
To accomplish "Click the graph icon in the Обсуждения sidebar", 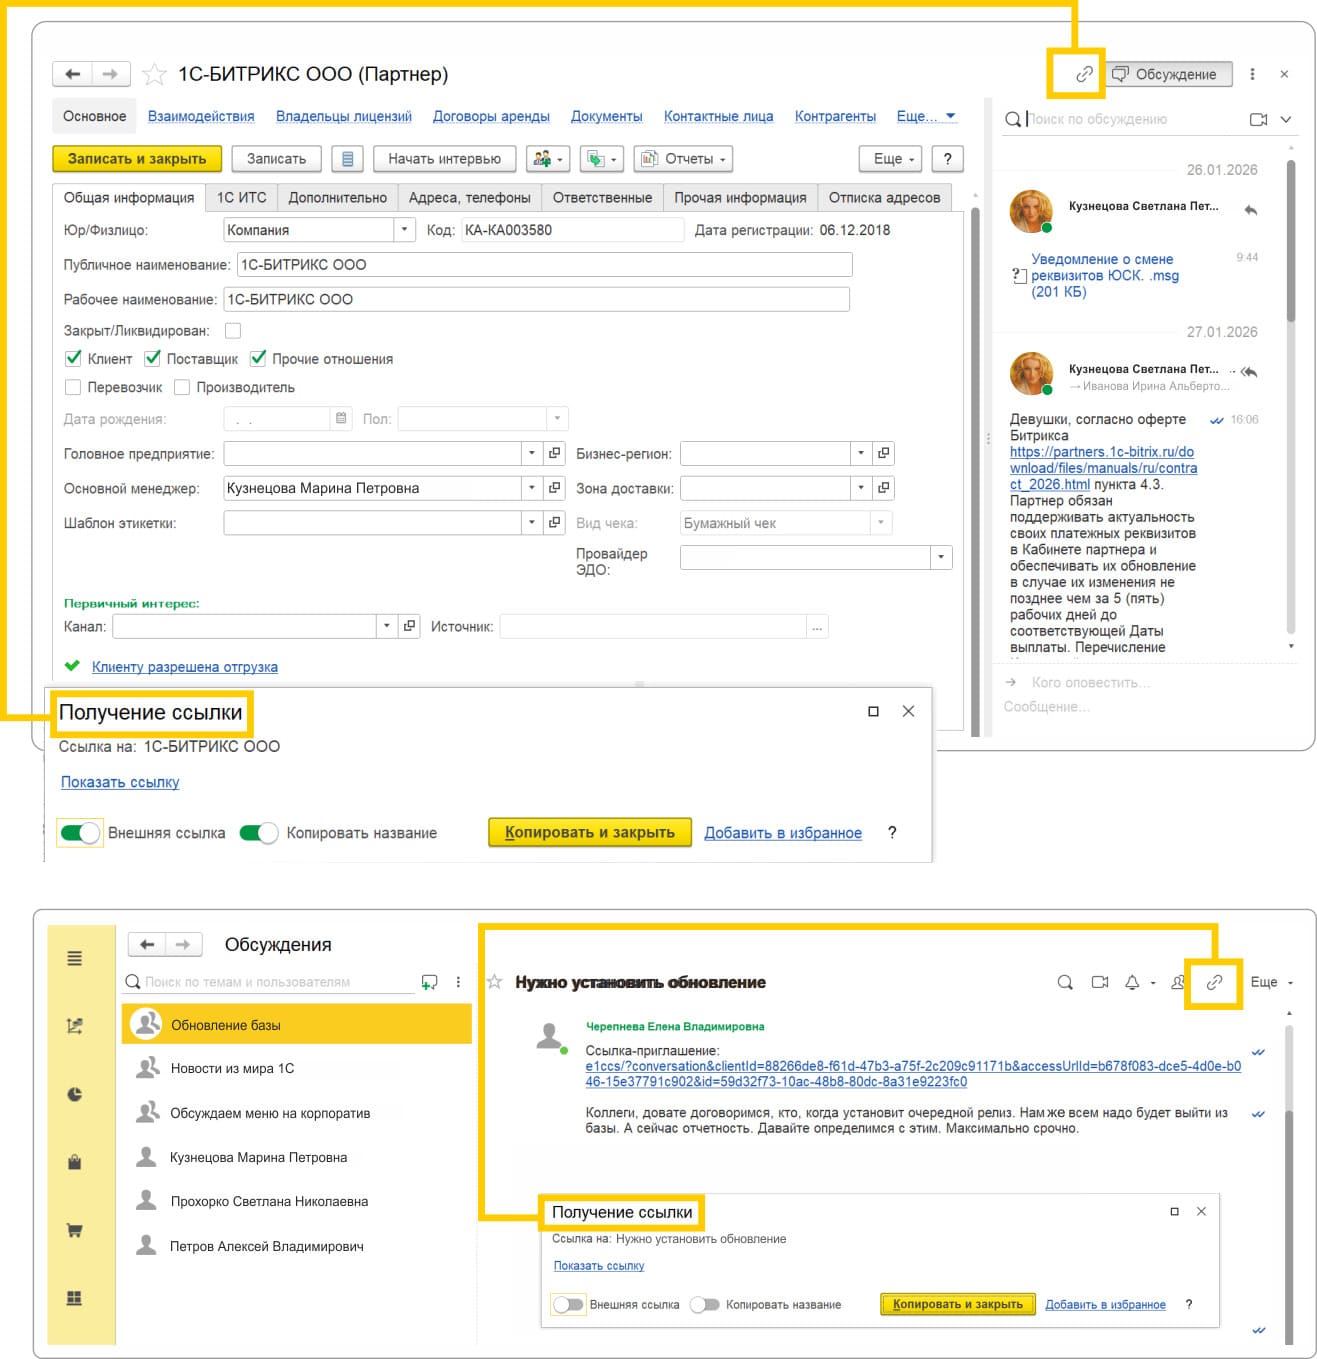I will tap(75, 1026).
